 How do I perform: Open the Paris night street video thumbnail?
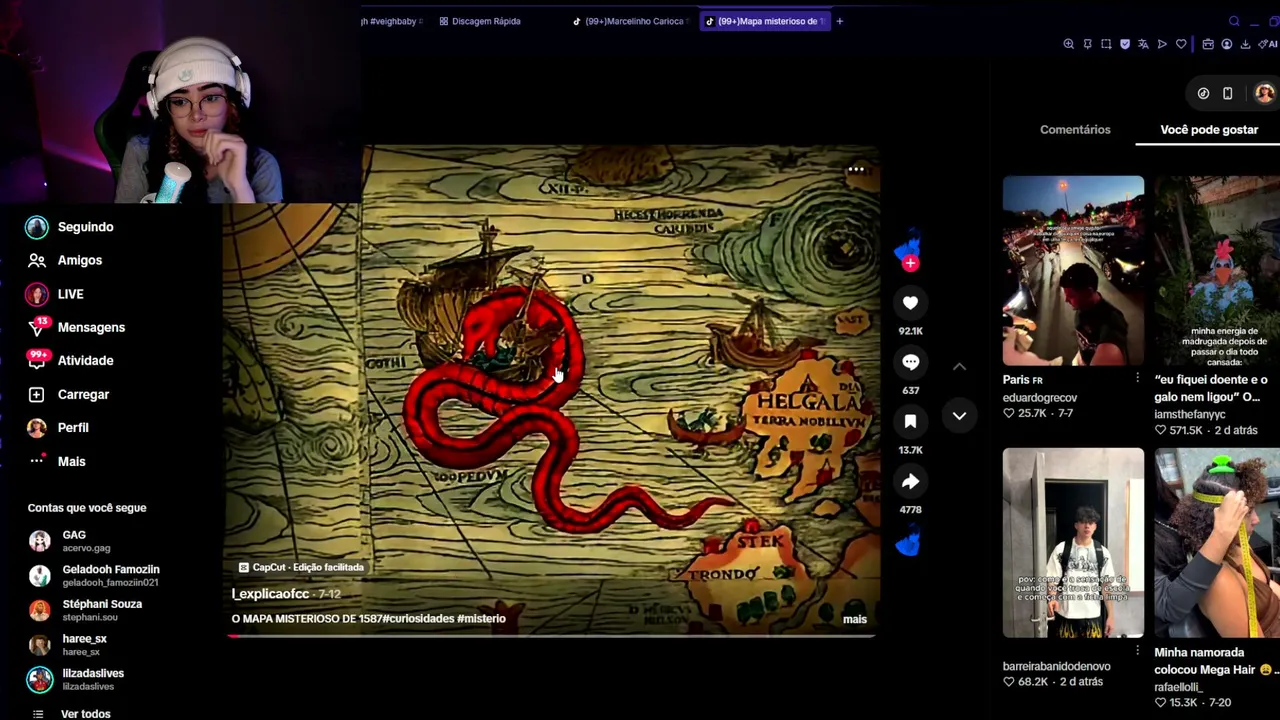(1073, 271)
